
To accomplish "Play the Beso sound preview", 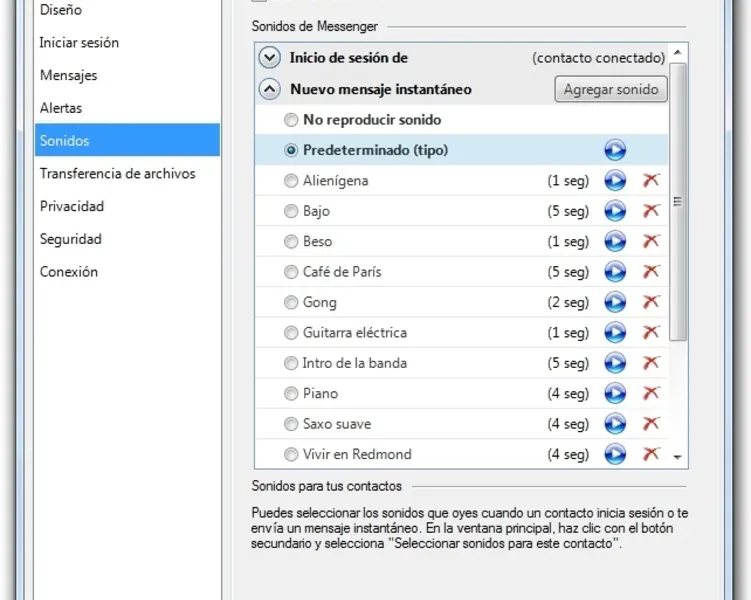I will tap(615, 242).
